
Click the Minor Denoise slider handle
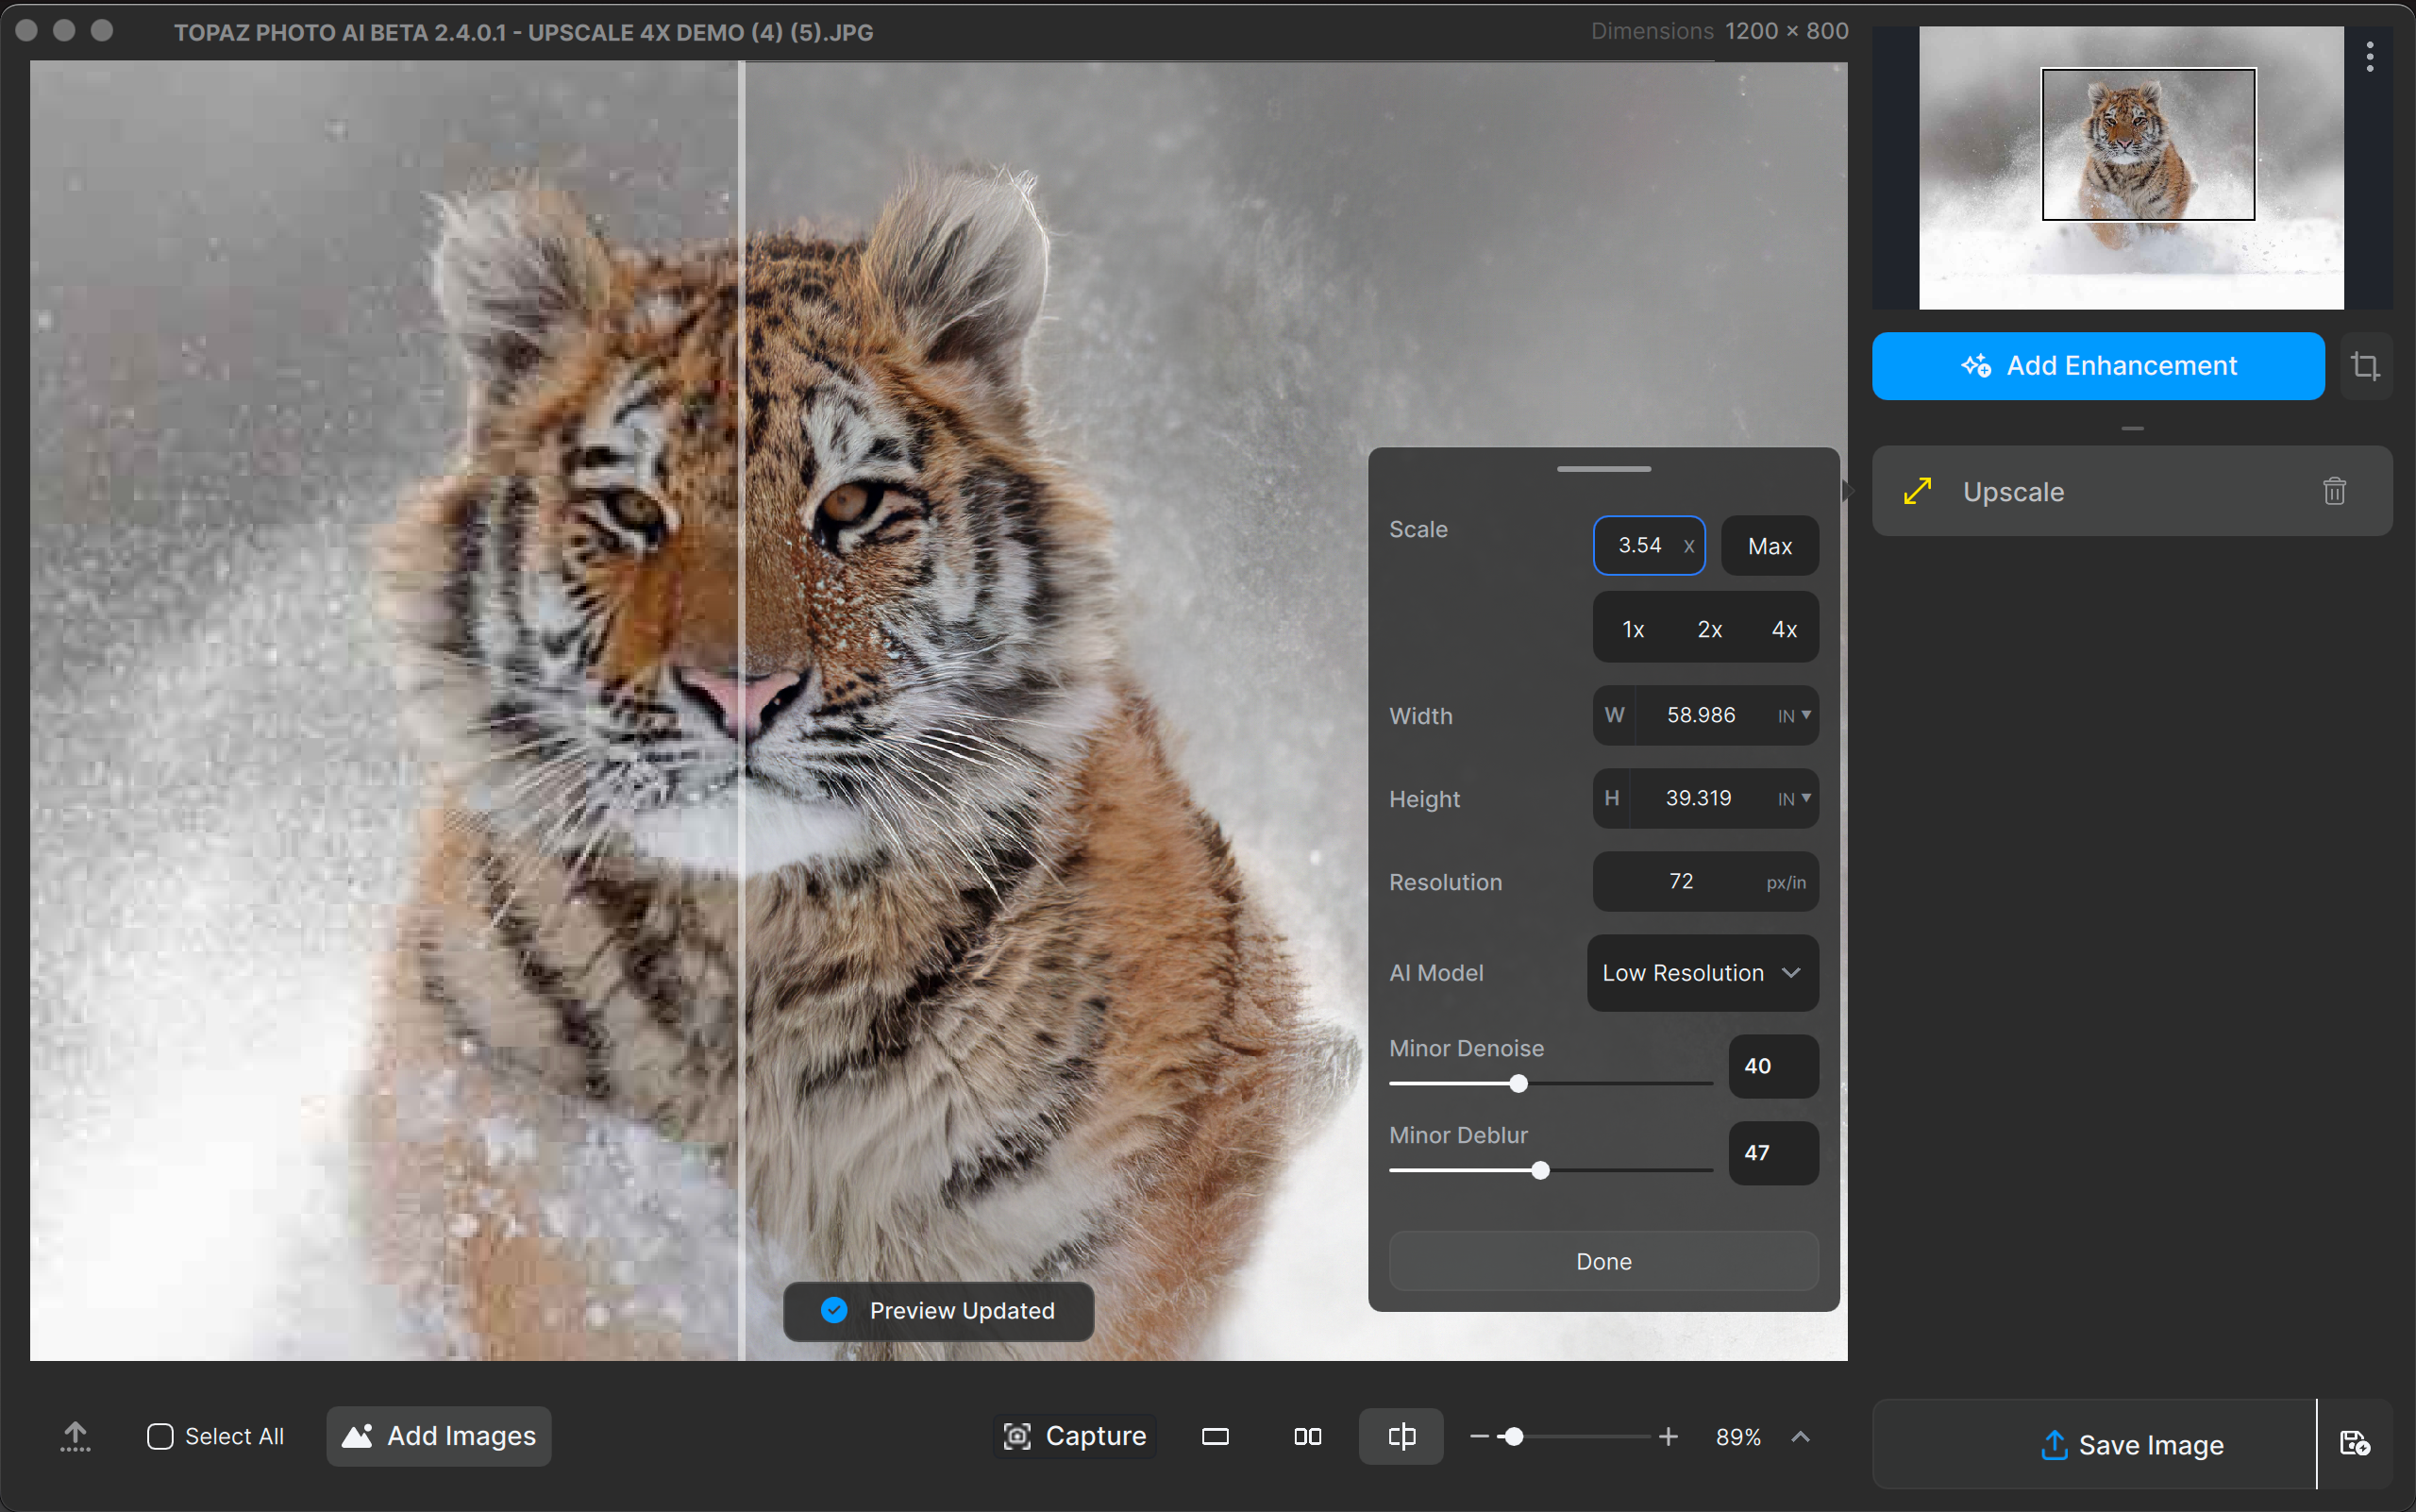[x=1518, y=1084]
